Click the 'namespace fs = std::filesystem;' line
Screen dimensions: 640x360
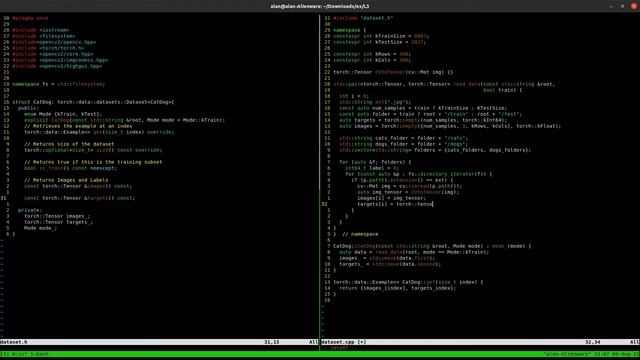pos(58,84)
